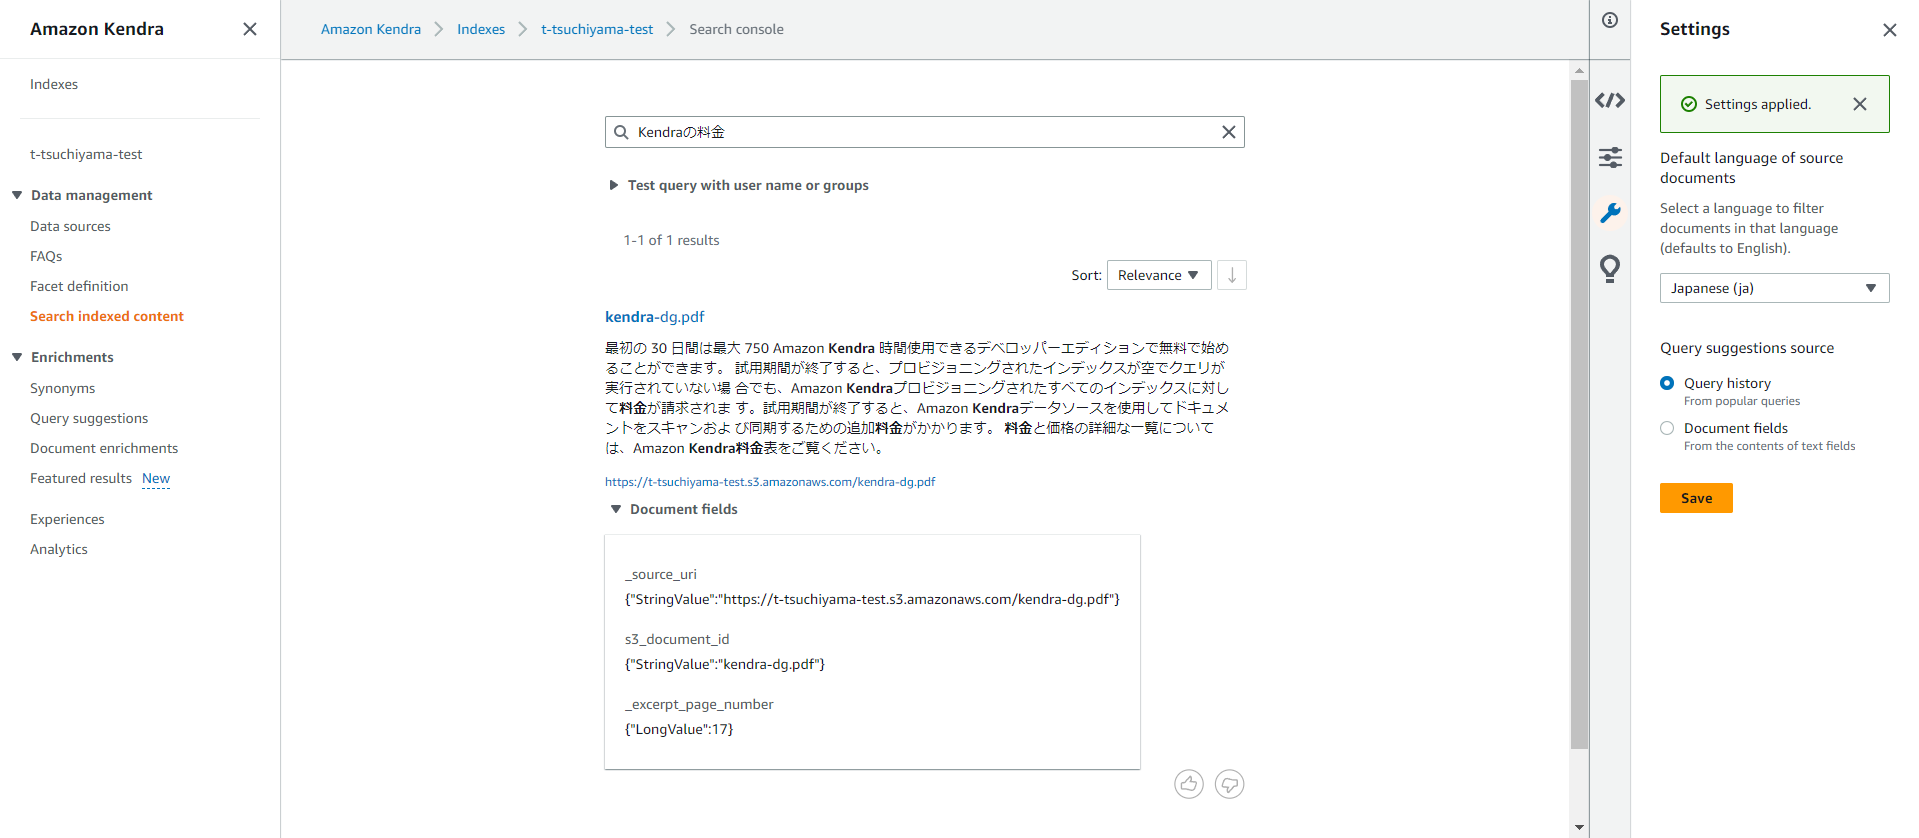Open Document enrichments page
Screen dimensions: 1919x838
tap(104, 448)
